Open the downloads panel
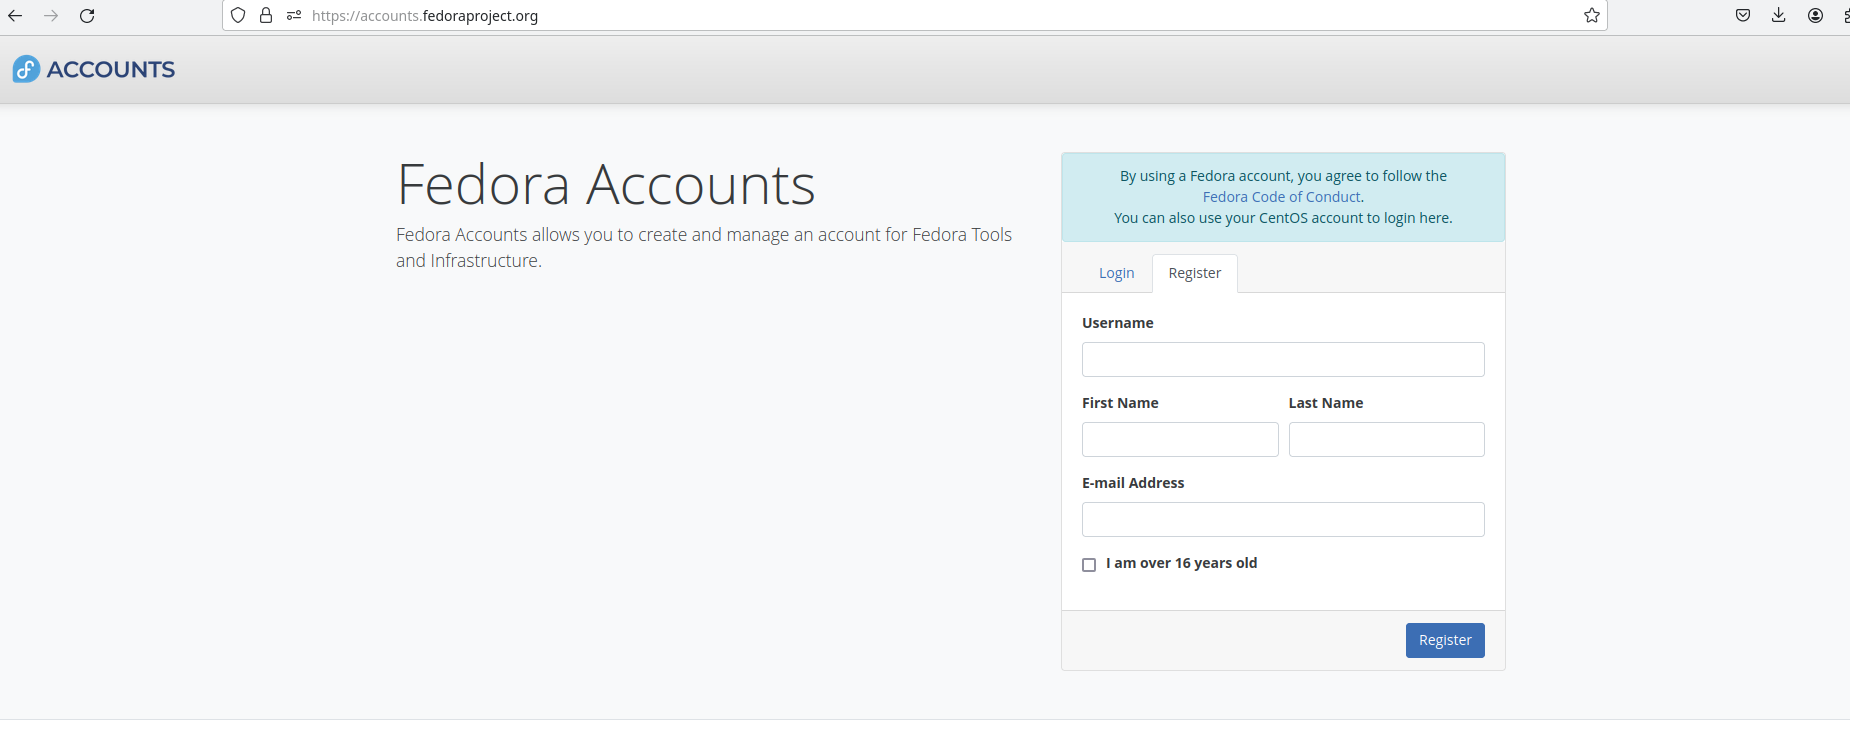The width and height of the screenshot is (1850, 750). click(x=1779, y=16)
